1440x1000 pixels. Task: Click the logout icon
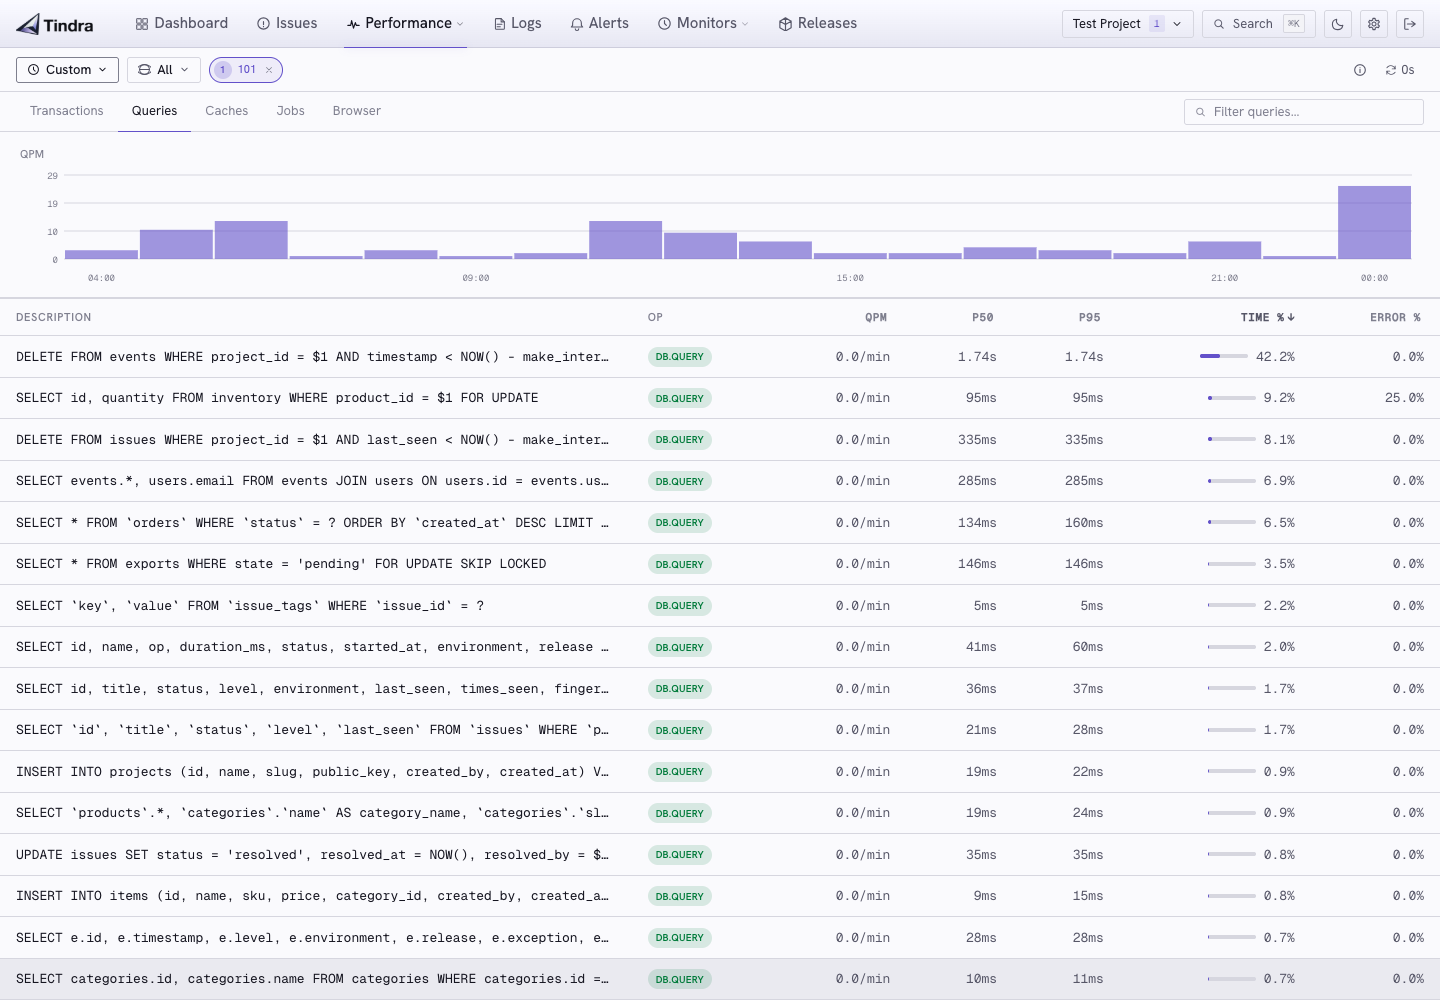[x=1410, y=24]
